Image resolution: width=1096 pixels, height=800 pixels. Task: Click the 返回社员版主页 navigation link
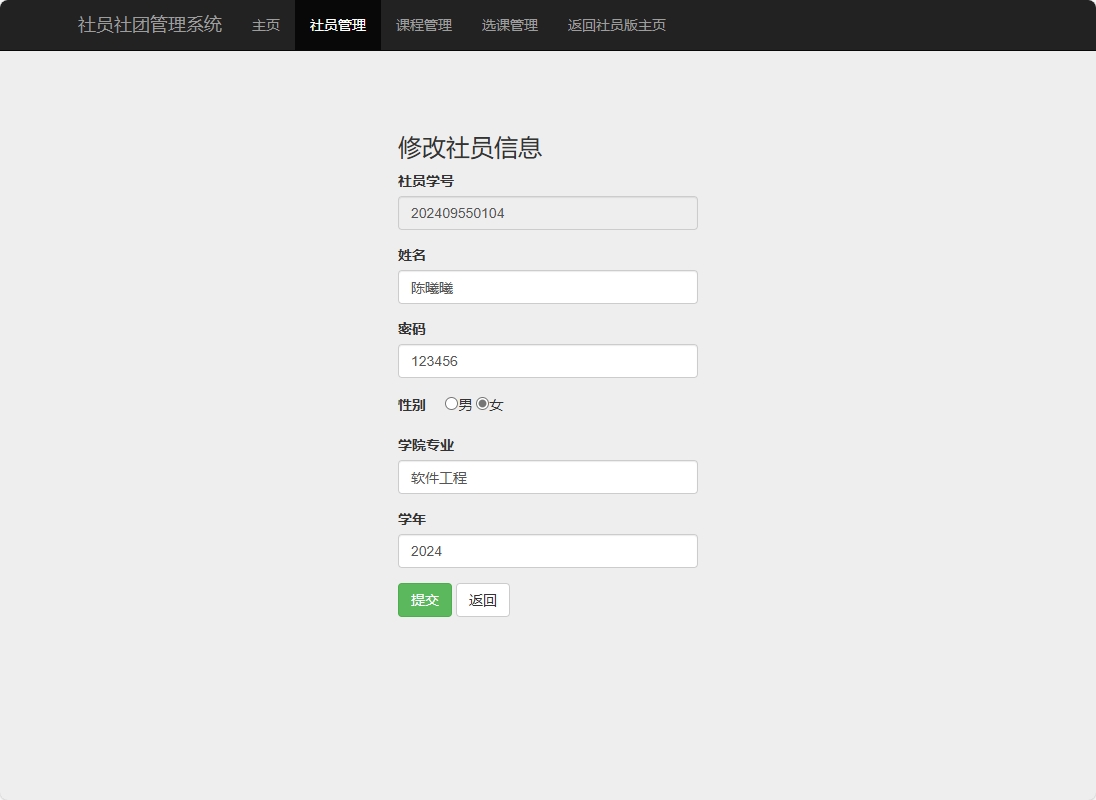pyautogui.click(x=616, y=25)
